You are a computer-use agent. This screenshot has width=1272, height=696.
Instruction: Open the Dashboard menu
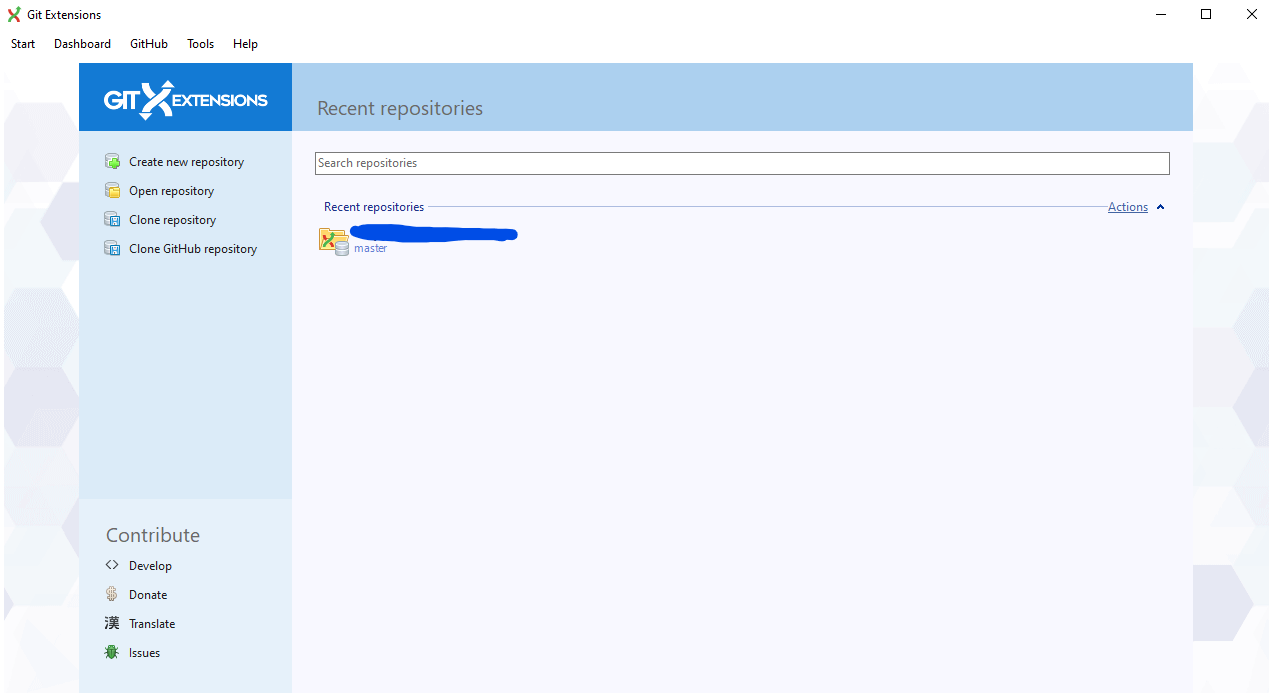pos(82,43)
